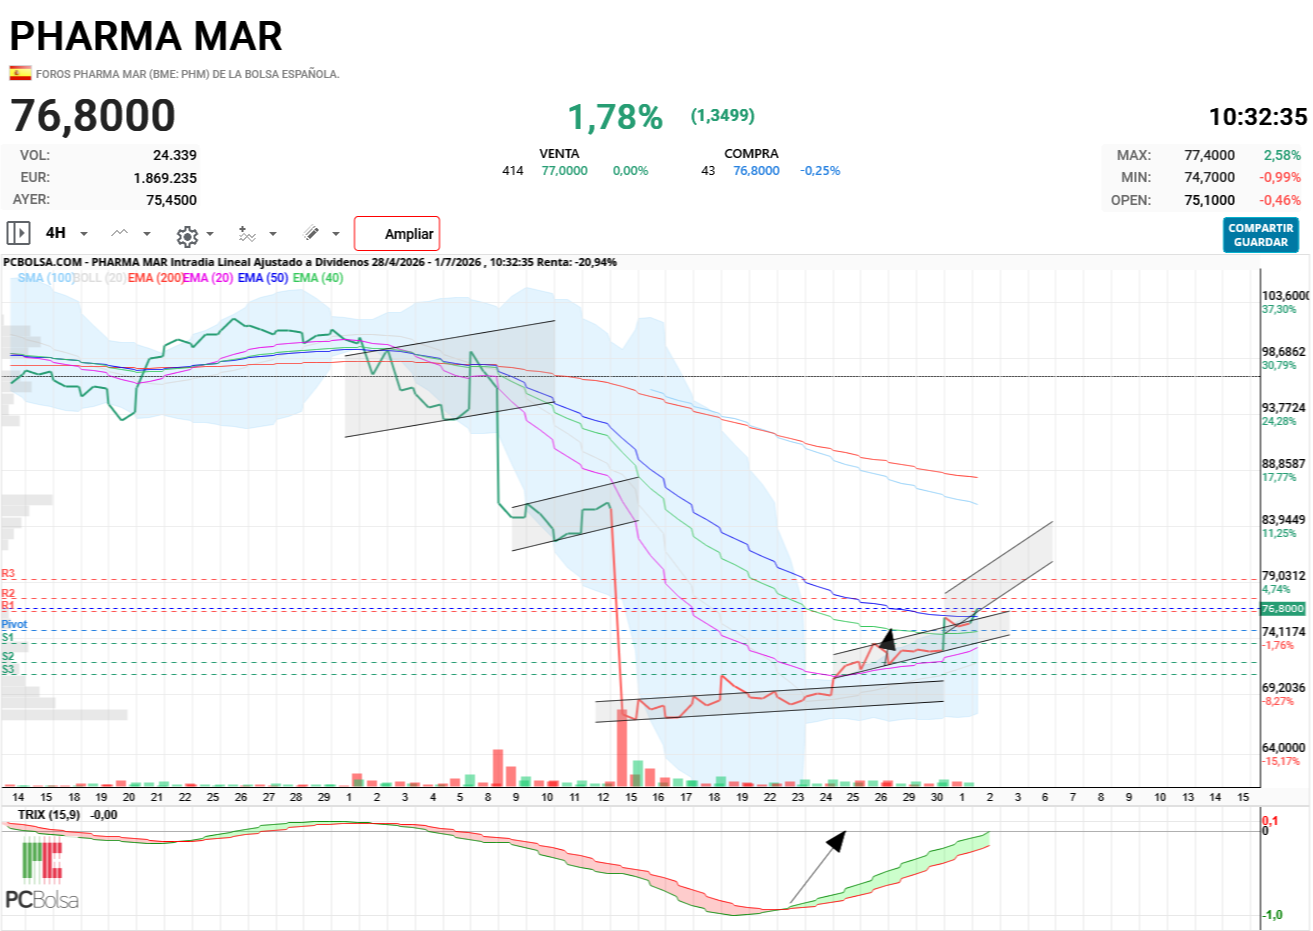Open the line chart type icon
Viewport: 1313px width, 931px height.
[x=120, y=233]
